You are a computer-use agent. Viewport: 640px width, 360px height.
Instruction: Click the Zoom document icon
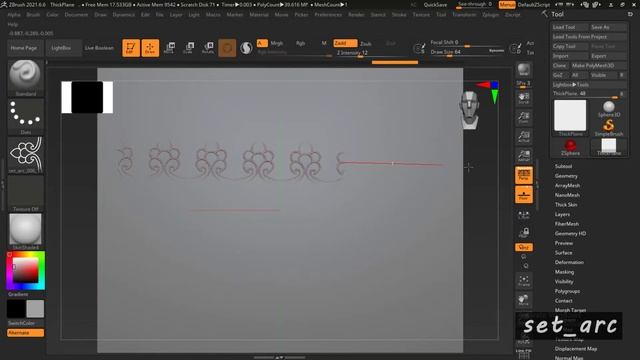(x=524, y=118)
